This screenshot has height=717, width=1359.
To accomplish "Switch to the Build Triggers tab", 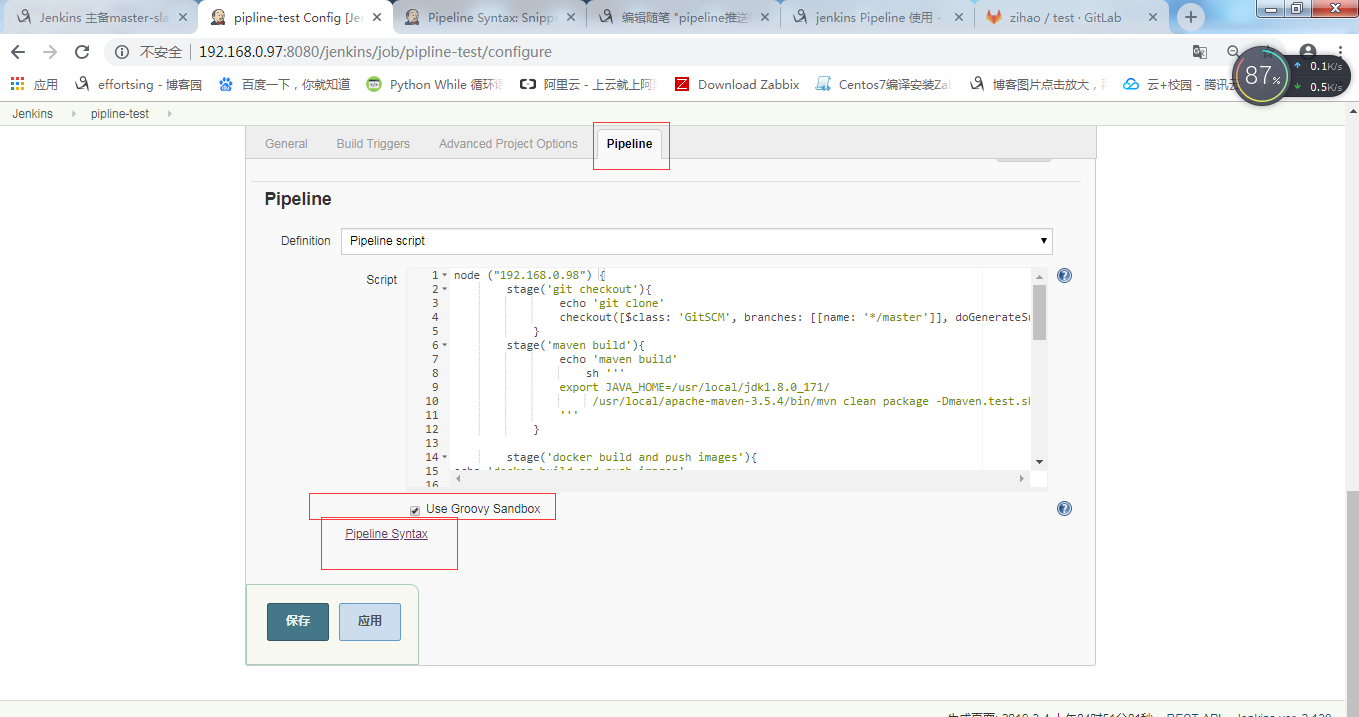I will [373, 144].
